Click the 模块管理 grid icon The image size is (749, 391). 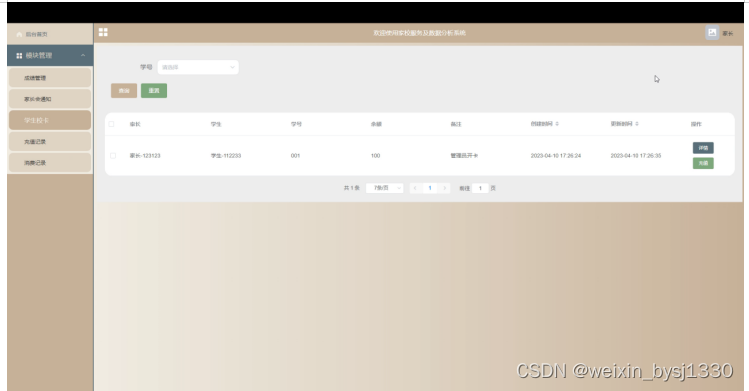(19, 56)
